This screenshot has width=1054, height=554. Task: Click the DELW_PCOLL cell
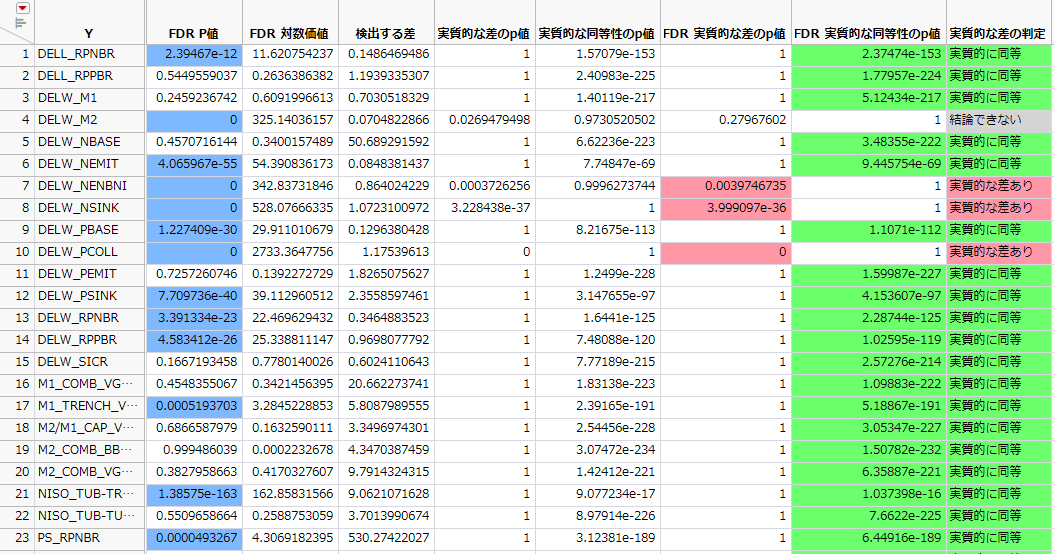[x=89, y=252]
